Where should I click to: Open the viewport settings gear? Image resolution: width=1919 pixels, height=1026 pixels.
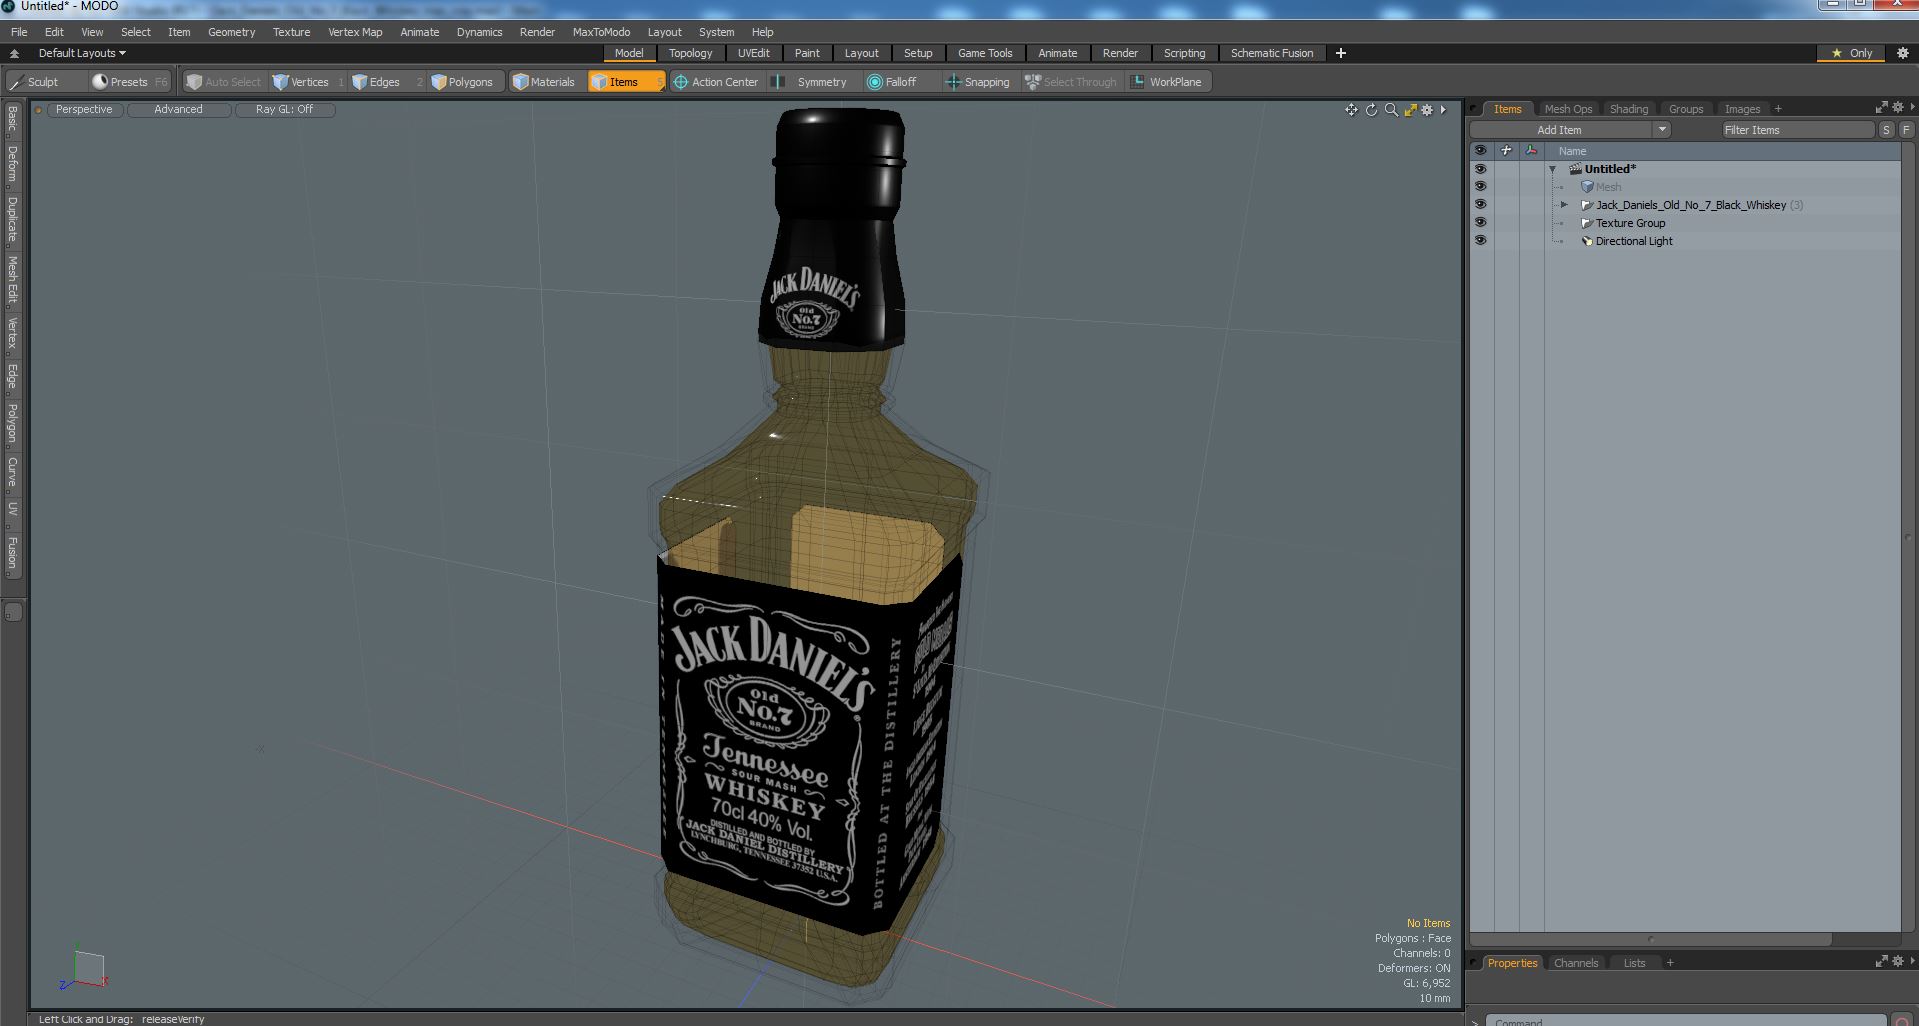(1427, 110)
